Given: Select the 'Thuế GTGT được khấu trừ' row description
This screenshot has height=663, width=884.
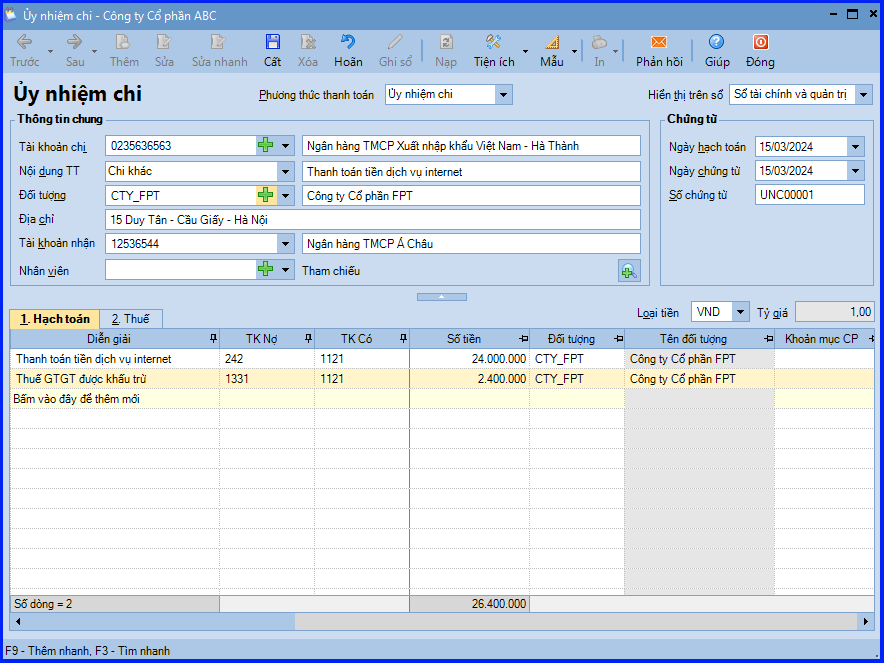Looking at the screenshot, I should (115, 379).
